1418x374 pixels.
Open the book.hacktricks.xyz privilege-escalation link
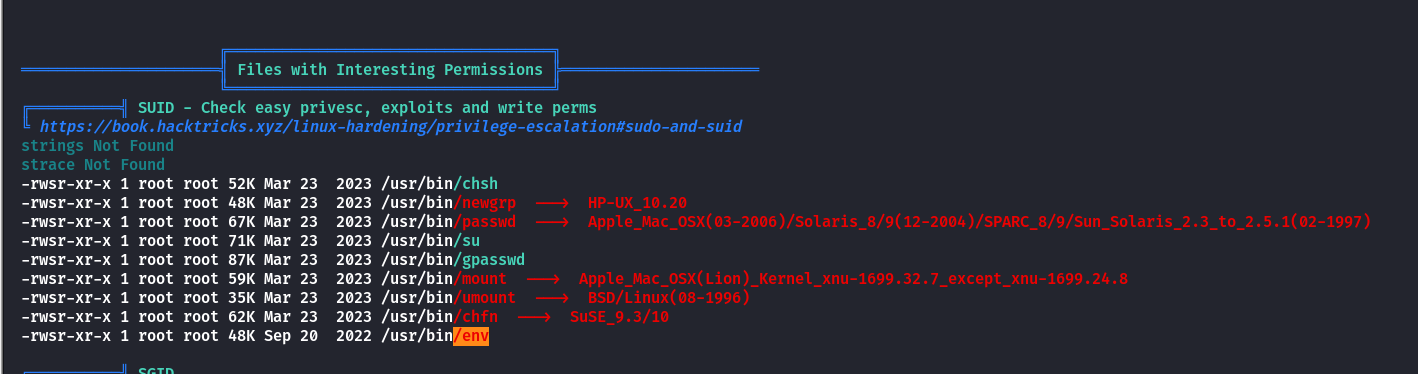[390, 127]
